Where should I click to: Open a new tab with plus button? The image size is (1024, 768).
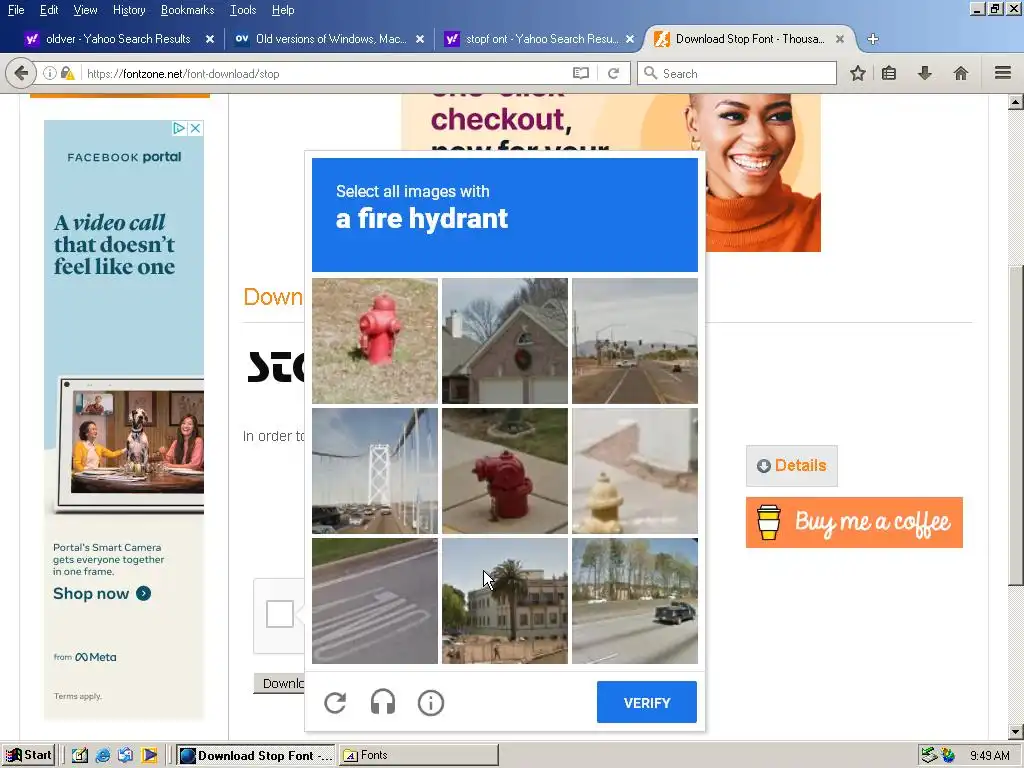coord(872,39)
